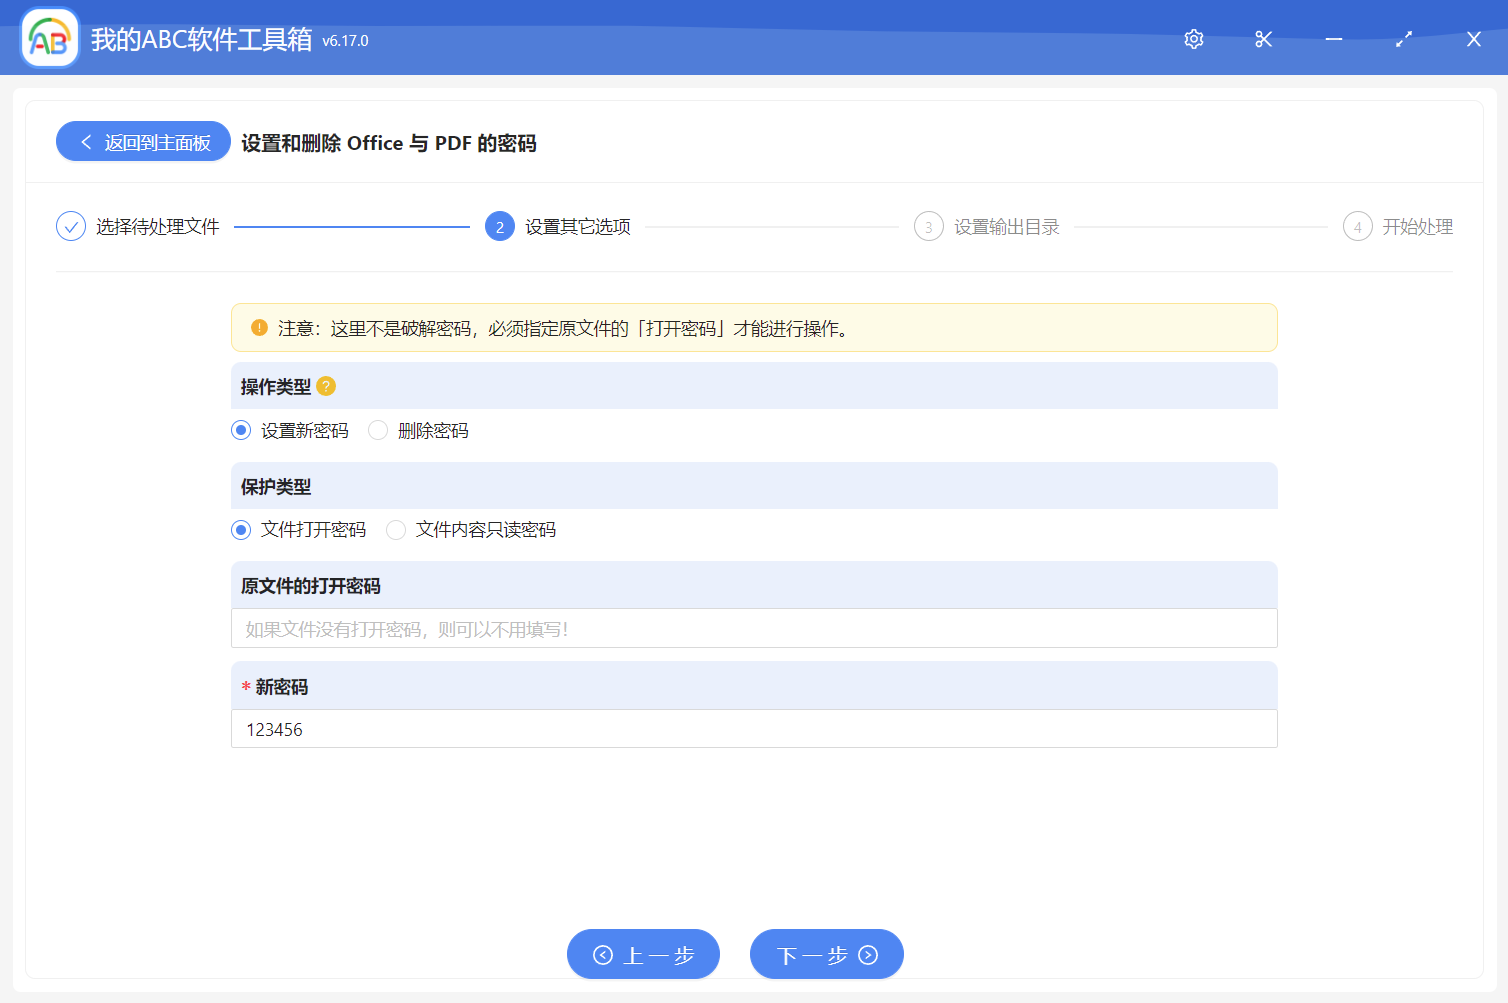Image resolution: width=1508 pixels, height=1003 pixels.
Task: Click the 新密码 field containing 123456
Action: pyautogui.click(x=754, y=729)
